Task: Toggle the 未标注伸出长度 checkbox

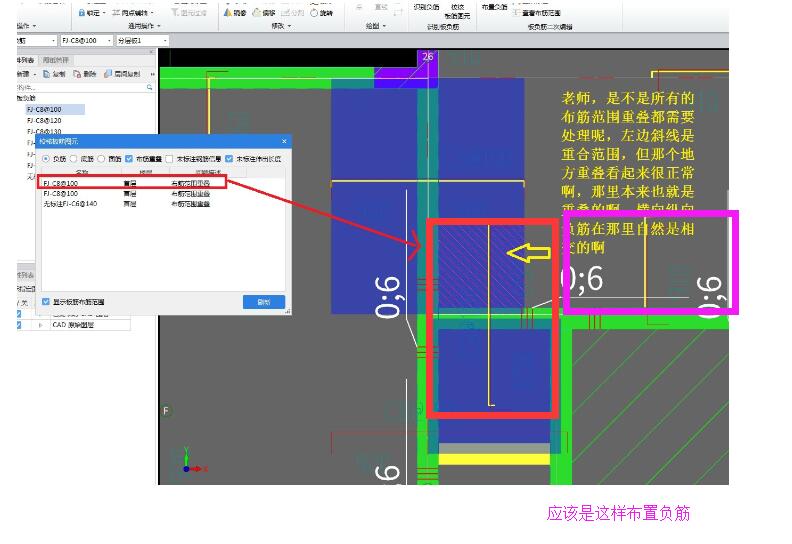Action: (229, 159)
